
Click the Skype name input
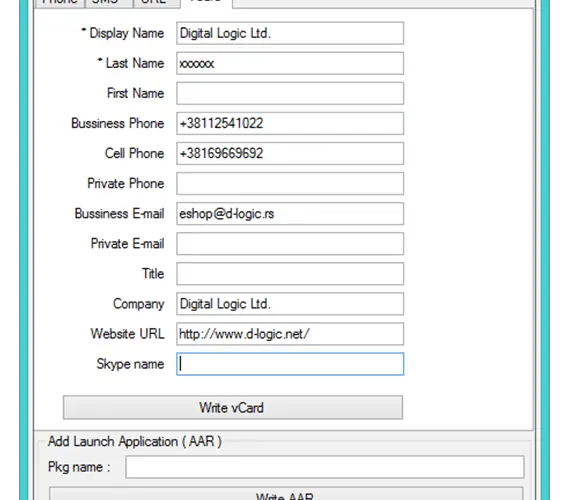pyautogui.click(x=290, y=364)
